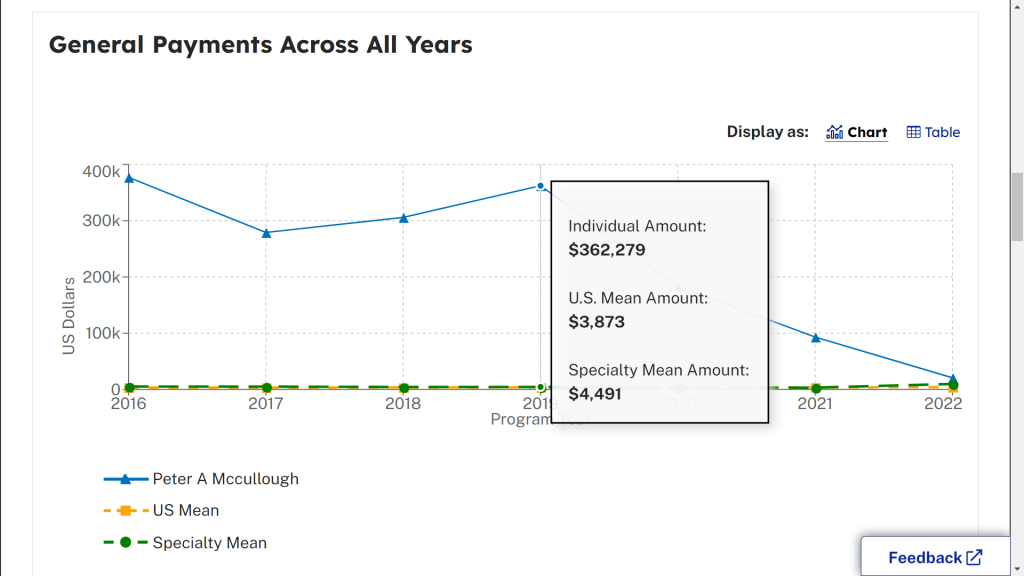Screen dimensions: 1024x576
Task: Click the 2017 individual data point
Action: (x=266, y=233)
